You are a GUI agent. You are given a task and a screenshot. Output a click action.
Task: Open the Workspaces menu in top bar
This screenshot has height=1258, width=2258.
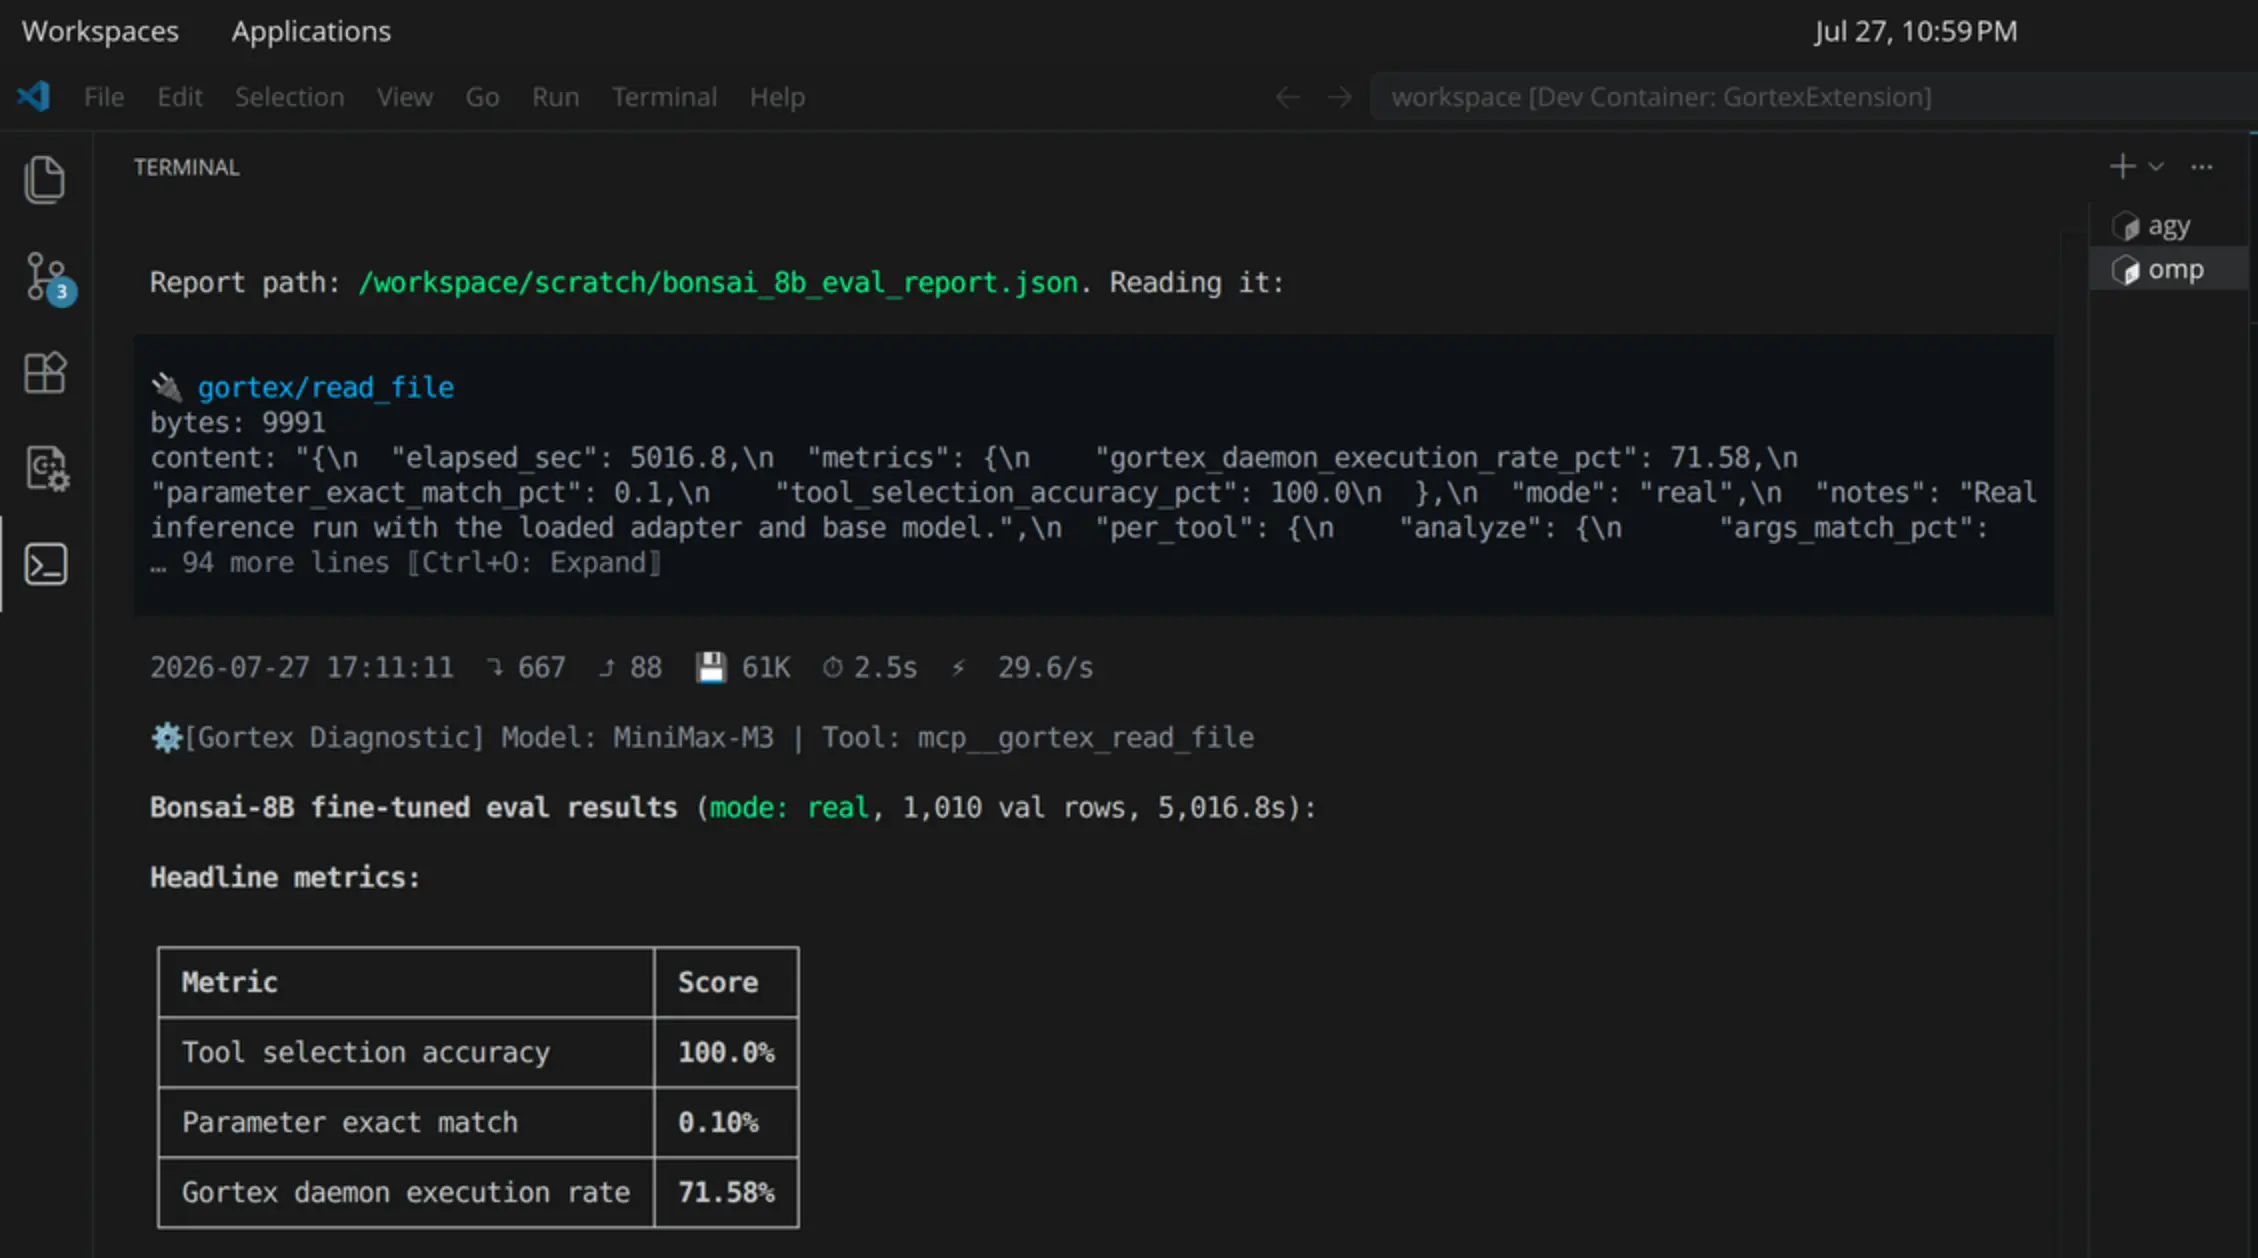coord(100,31)
